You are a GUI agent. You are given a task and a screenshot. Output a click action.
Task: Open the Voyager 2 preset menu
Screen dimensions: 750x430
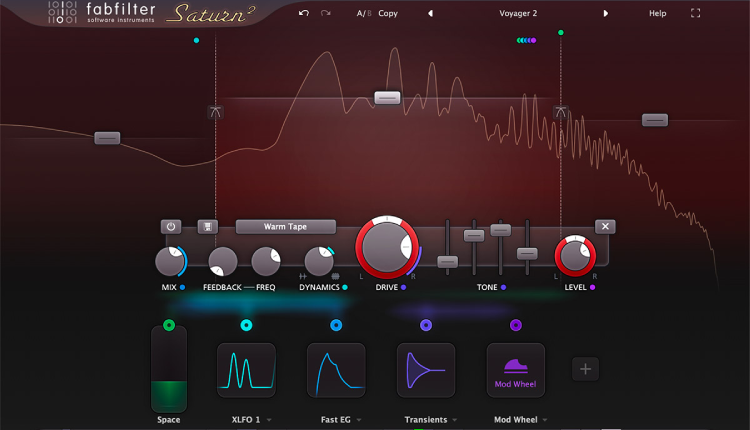point(518,14)
